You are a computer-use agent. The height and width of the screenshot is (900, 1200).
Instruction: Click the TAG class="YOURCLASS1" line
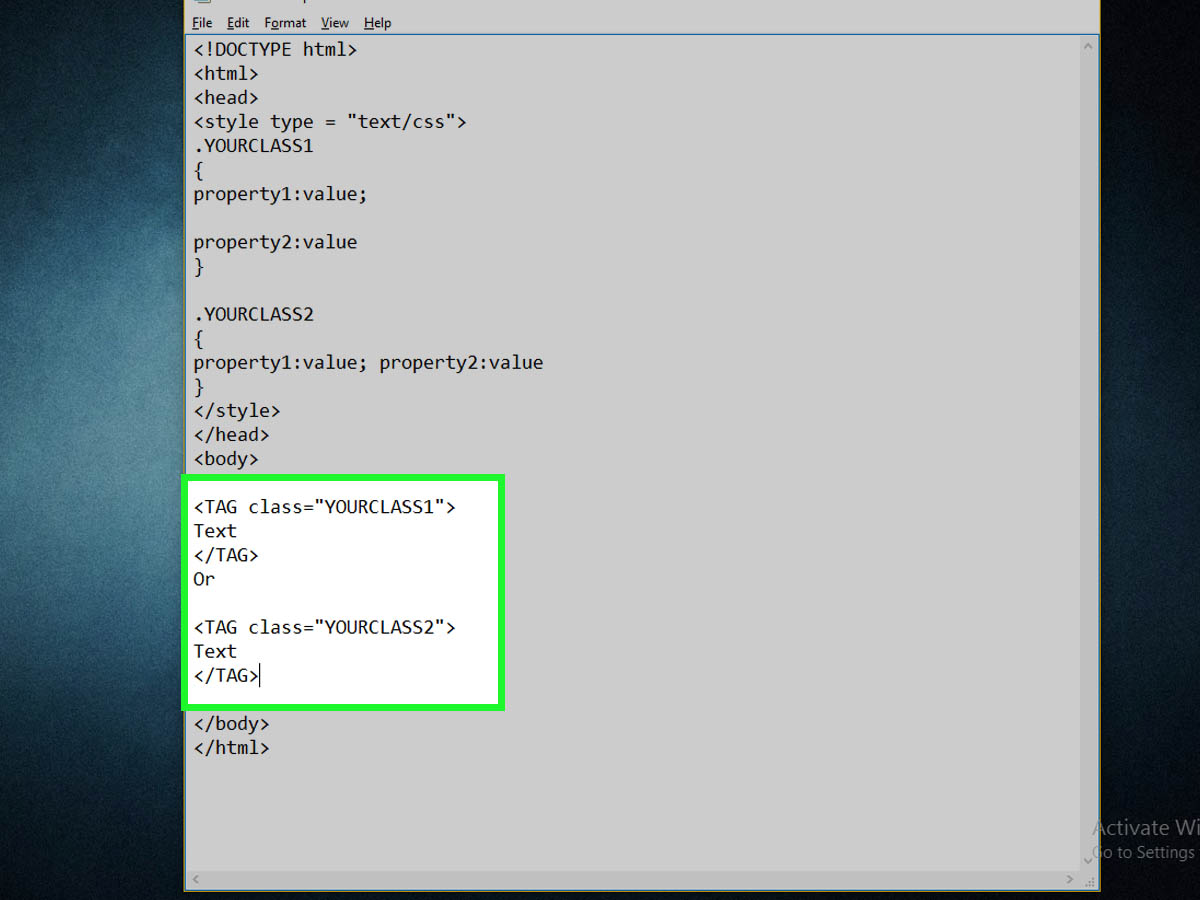[325, 507]
